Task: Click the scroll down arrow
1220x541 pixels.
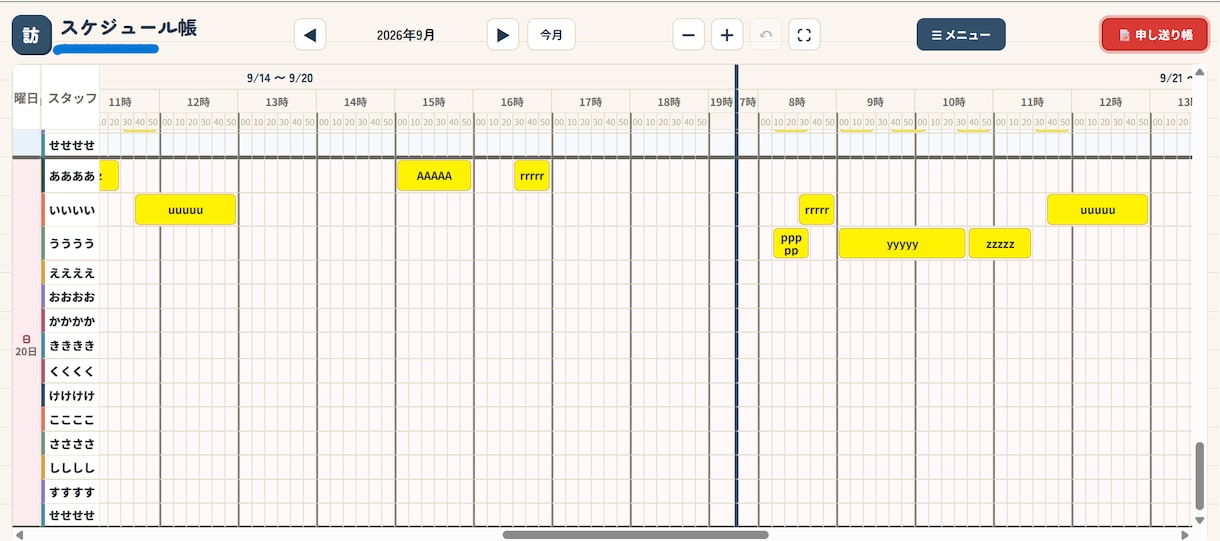Action: click(1200, 521)
